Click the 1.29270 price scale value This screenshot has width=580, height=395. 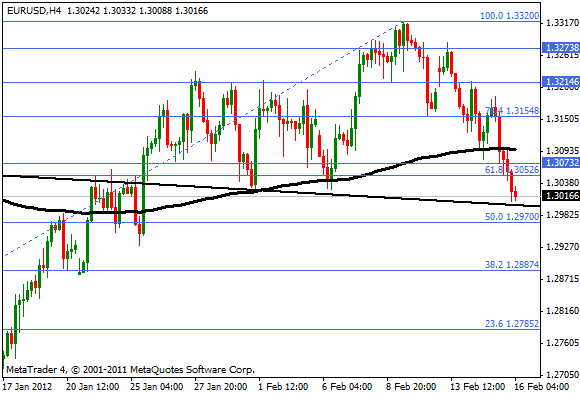tap(562, 247)
